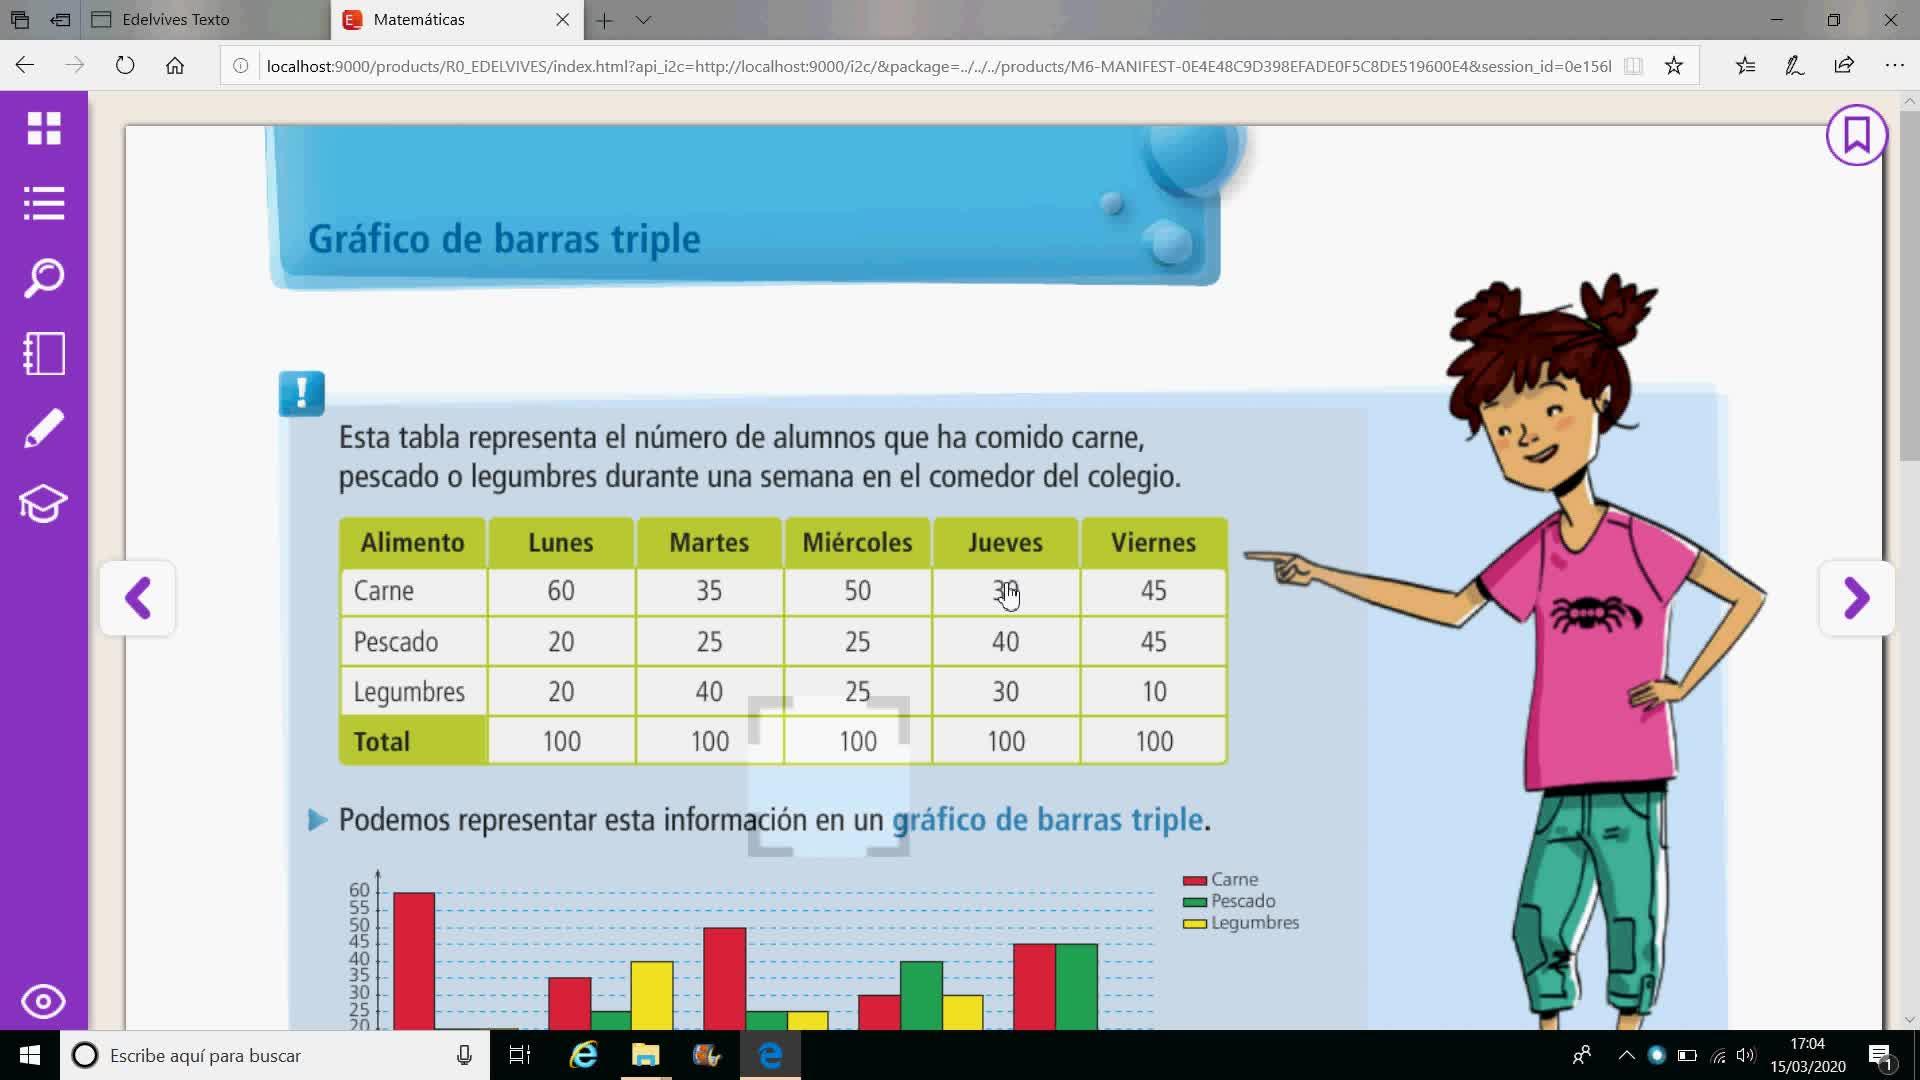Open browser settings and more menu
Viewport: 1920px width, 1080px height.
[1894, 66]
